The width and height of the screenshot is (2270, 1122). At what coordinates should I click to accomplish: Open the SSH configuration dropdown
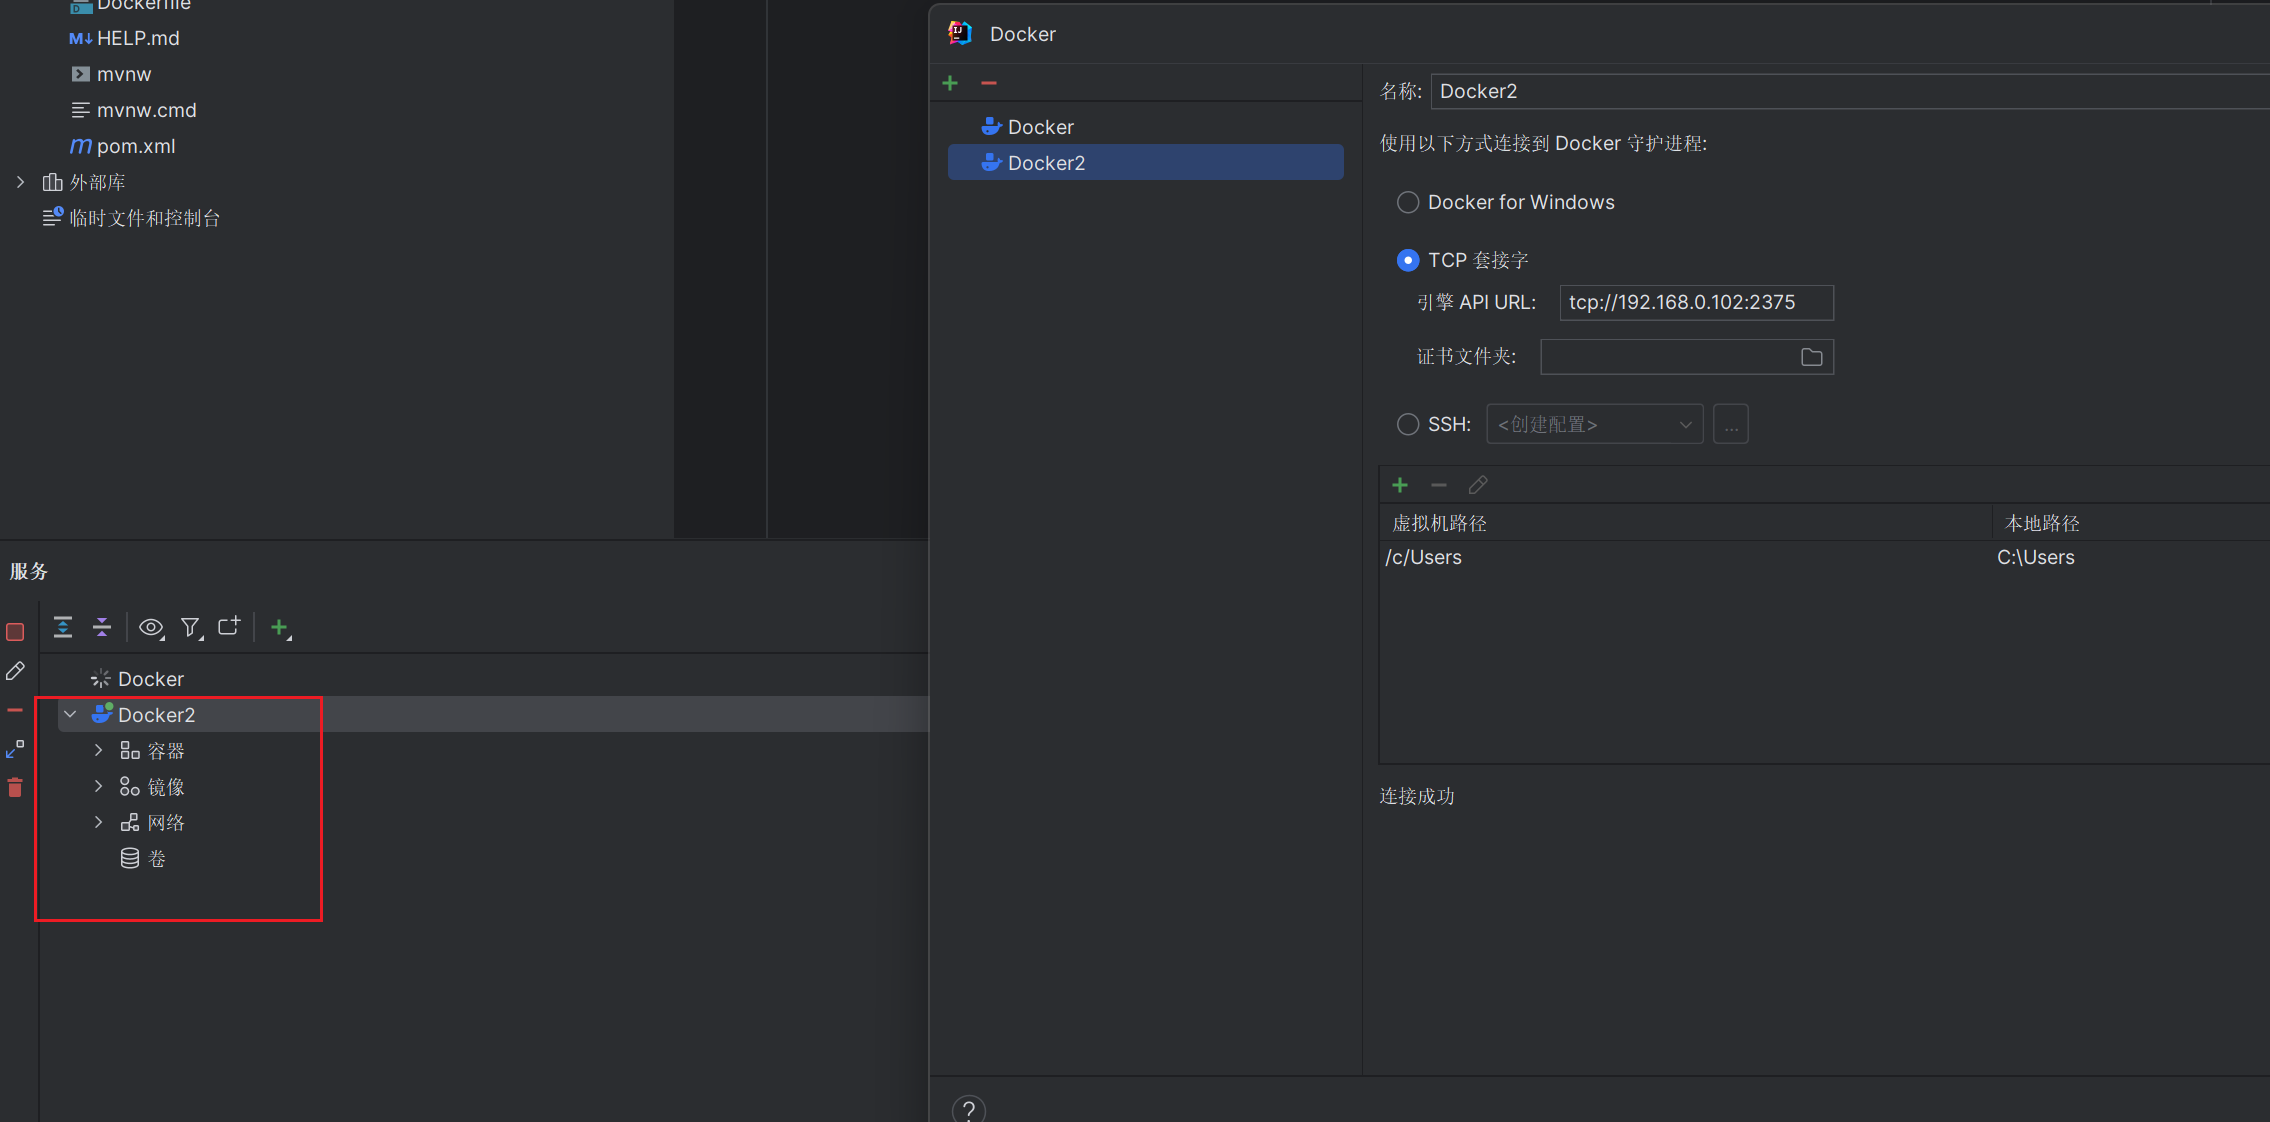(1595, 424)
